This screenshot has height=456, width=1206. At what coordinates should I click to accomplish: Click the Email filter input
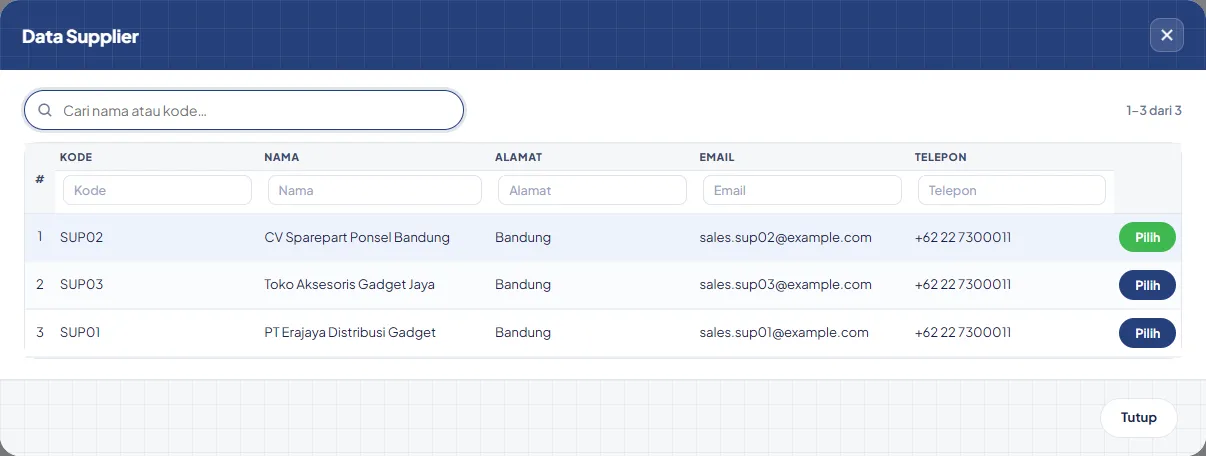[802, 190]
